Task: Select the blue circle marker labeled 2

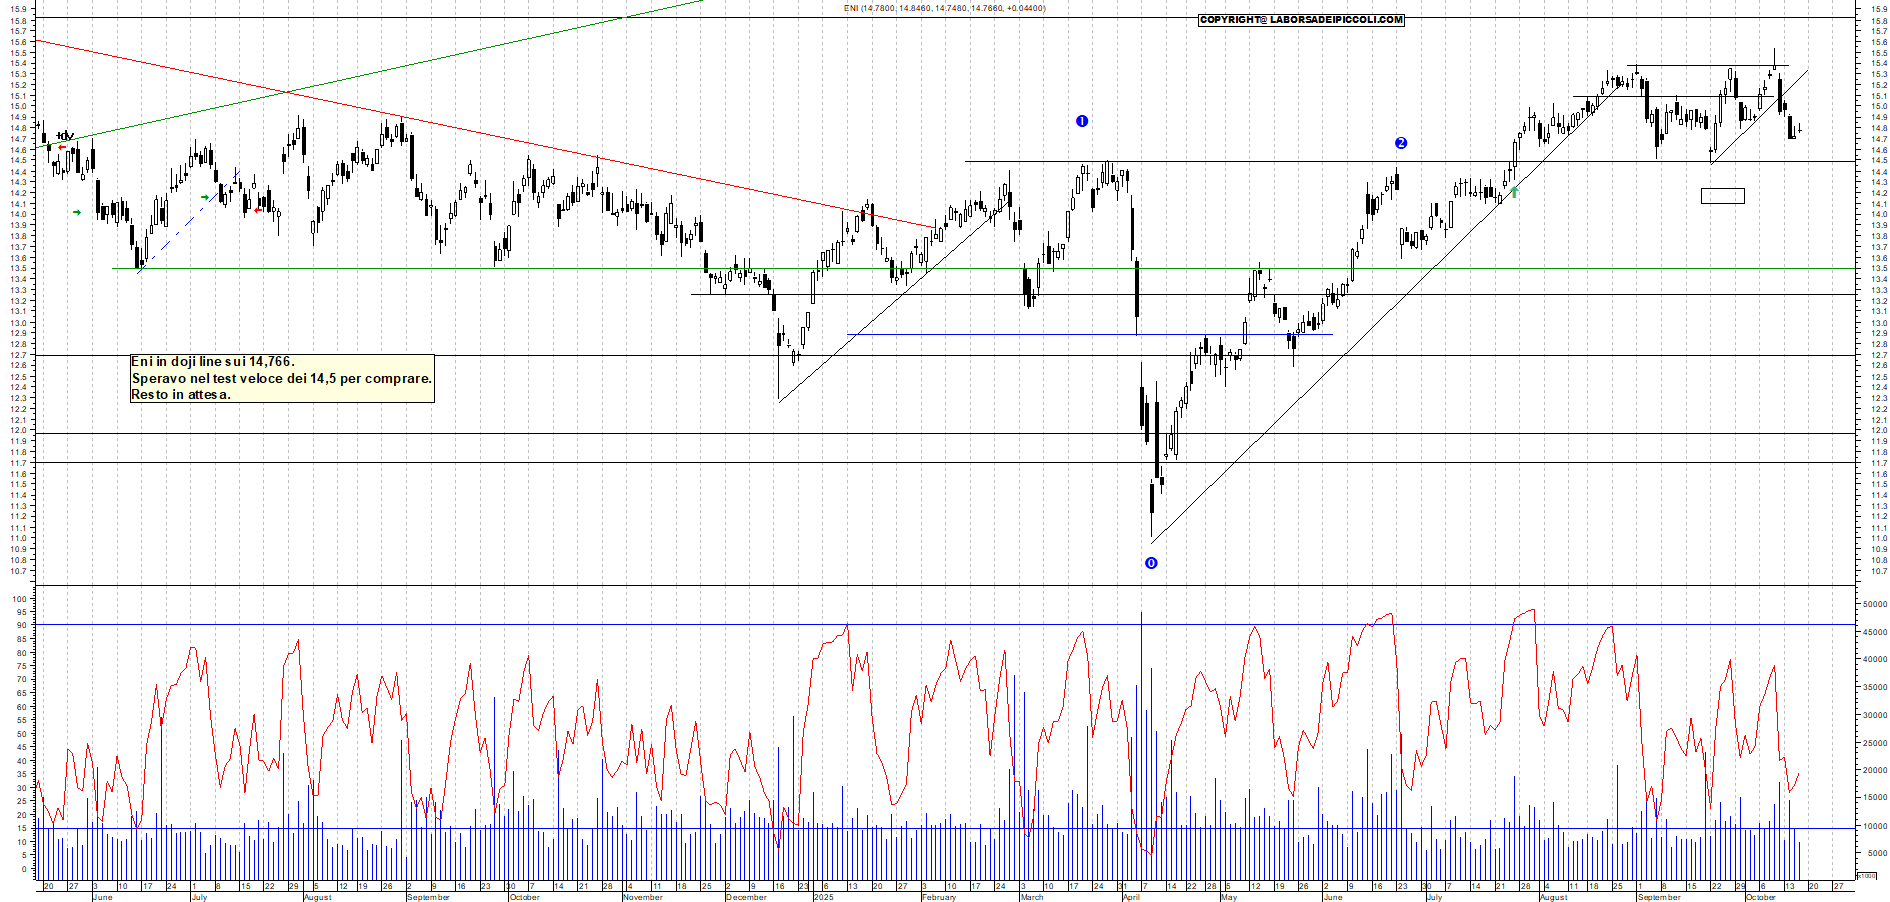Action: [1401, 143]
